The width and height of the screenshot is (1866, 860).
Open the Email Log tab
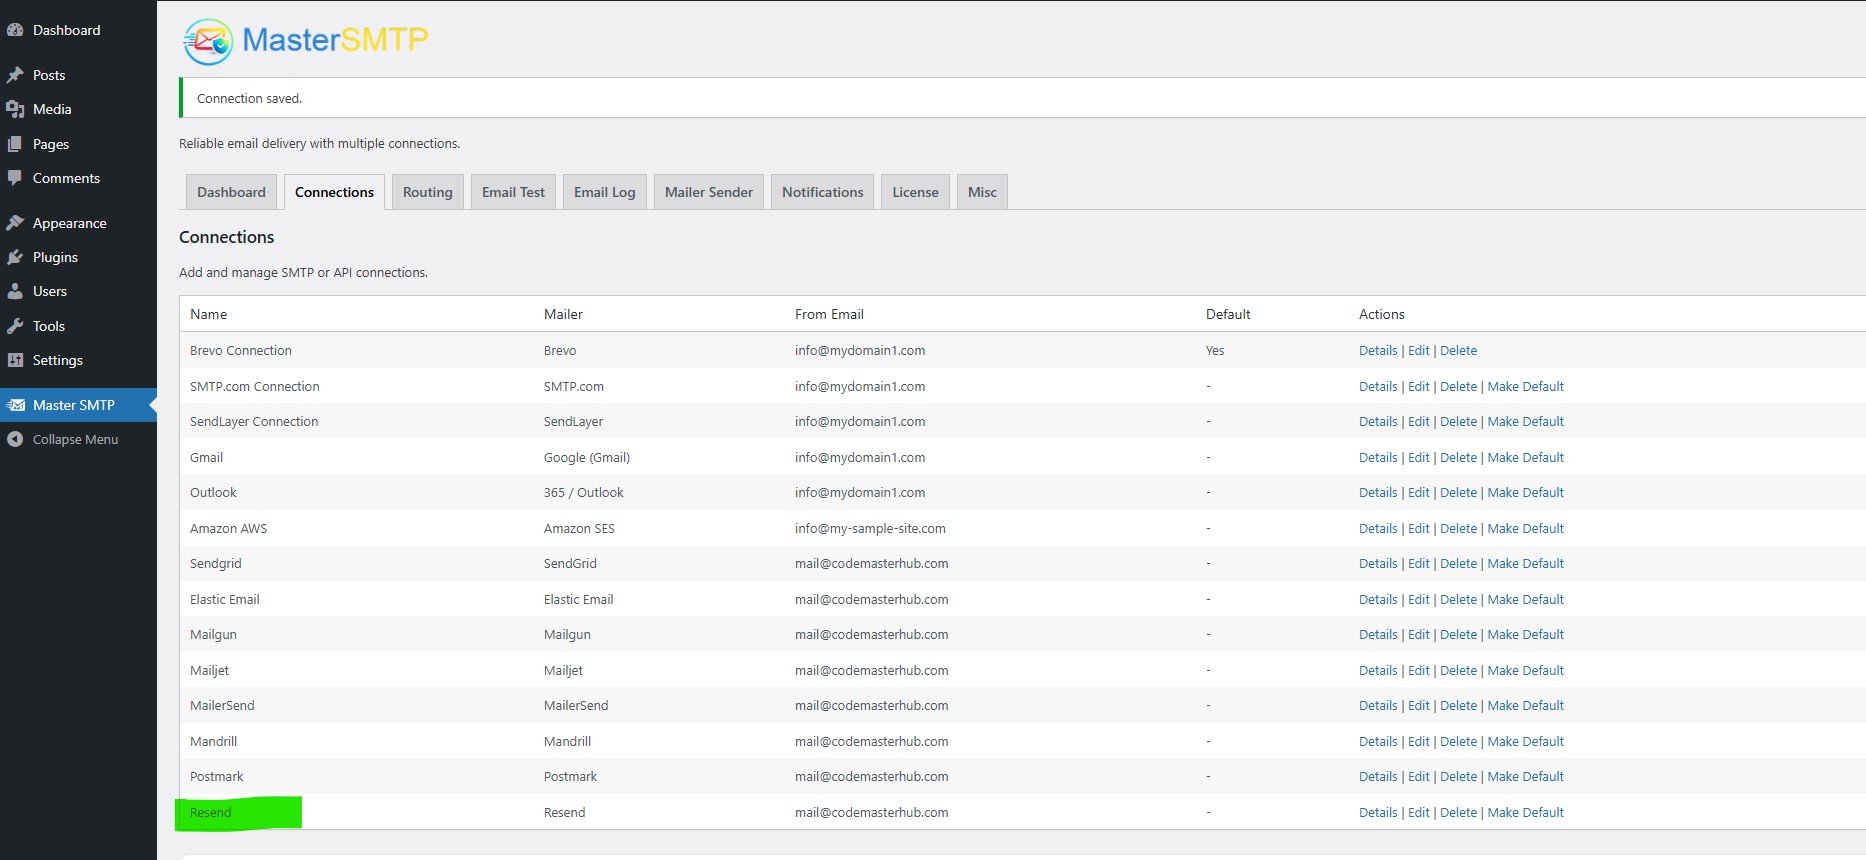coord(604,192)
